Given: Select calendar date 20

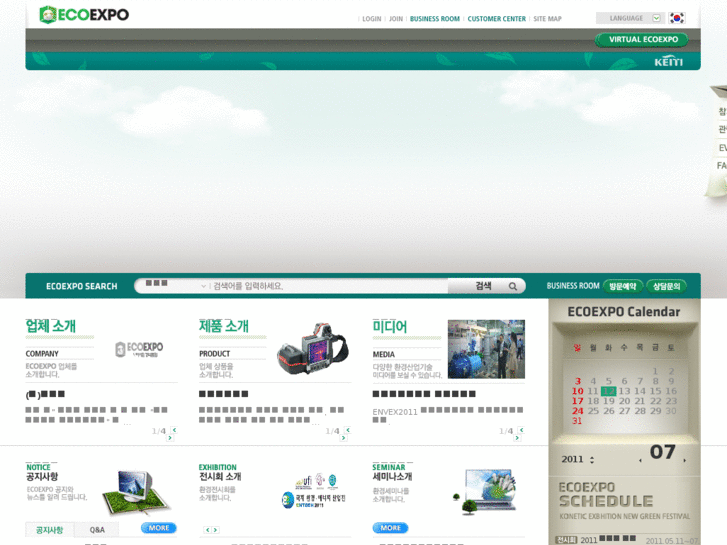Looking at the screenshot, I should click(x=624, y=401).
